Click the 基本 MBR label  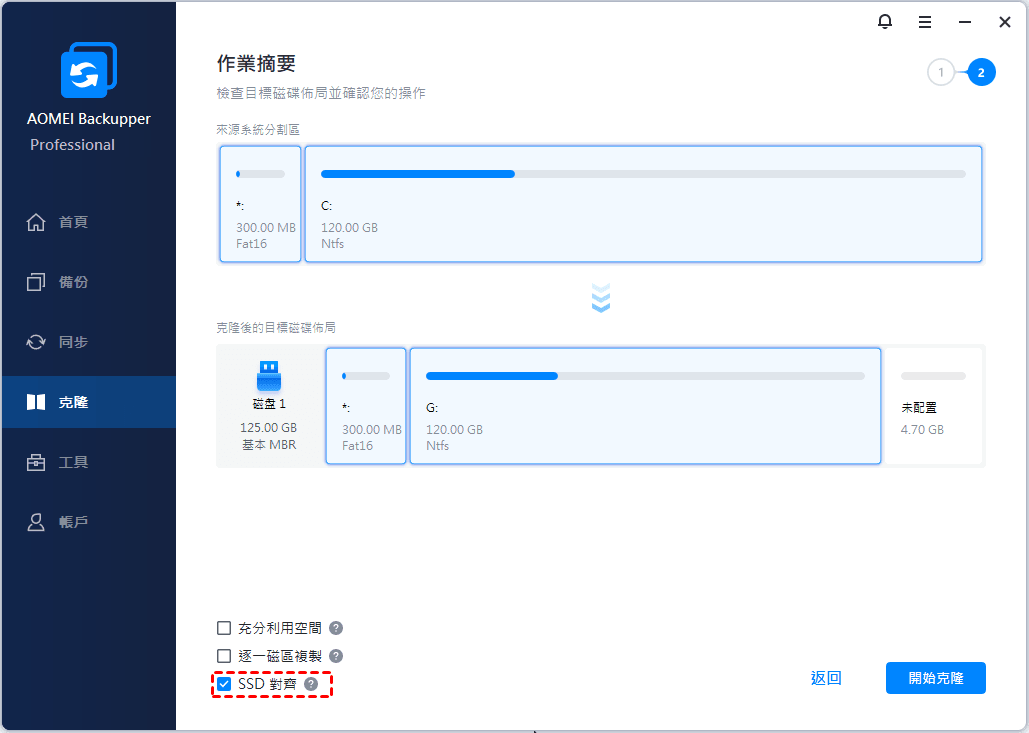[269, 445]
